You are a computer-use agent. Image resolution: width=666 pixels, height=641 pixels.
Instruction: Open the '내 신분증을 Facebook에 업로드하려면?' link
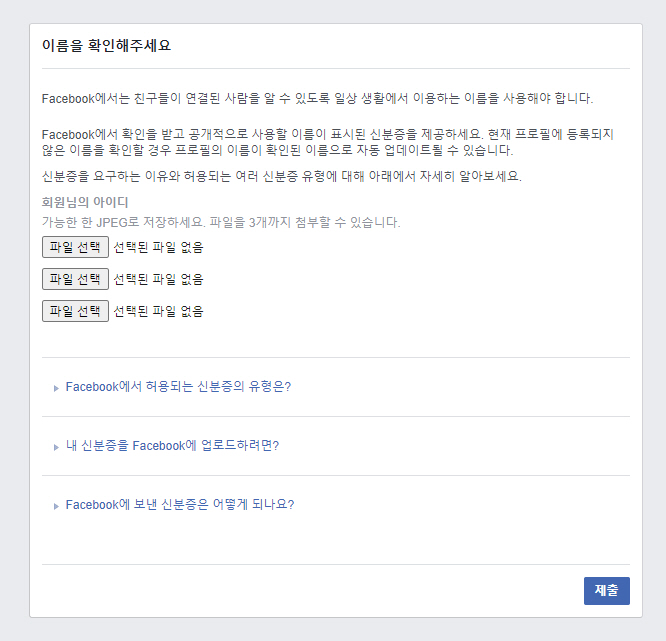pos(172,446)
